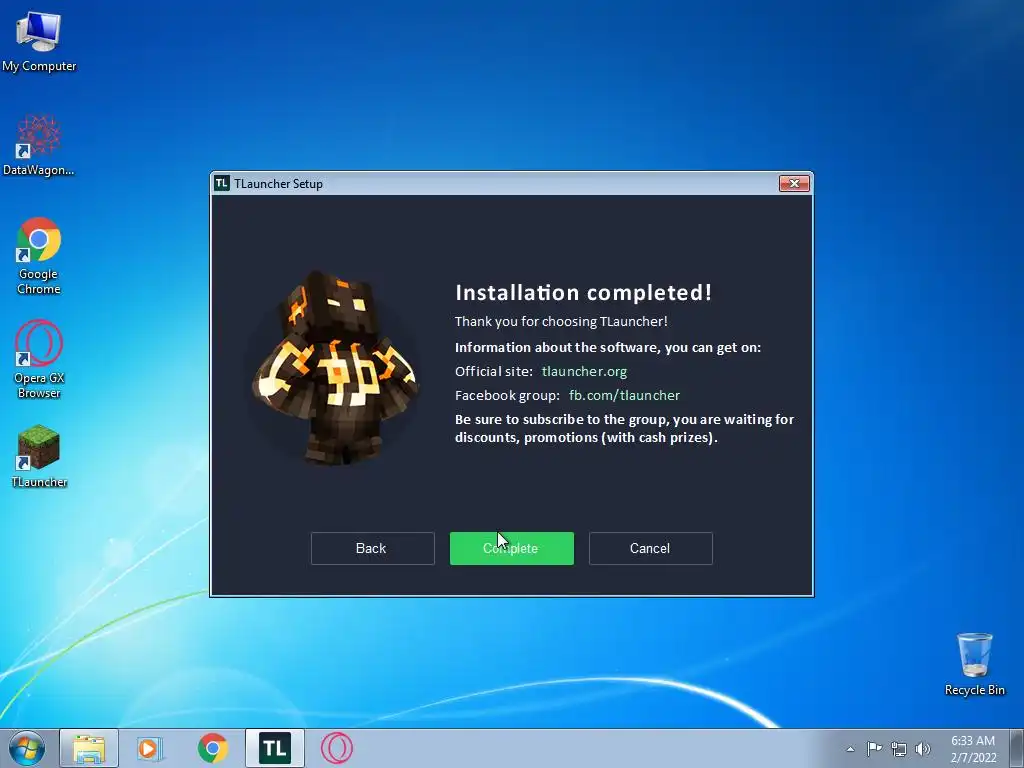Image resolution: width=1024 pixels, height=768 pixels.
Task: Open the volume speaker tray icon
Action: click(923, 749)
